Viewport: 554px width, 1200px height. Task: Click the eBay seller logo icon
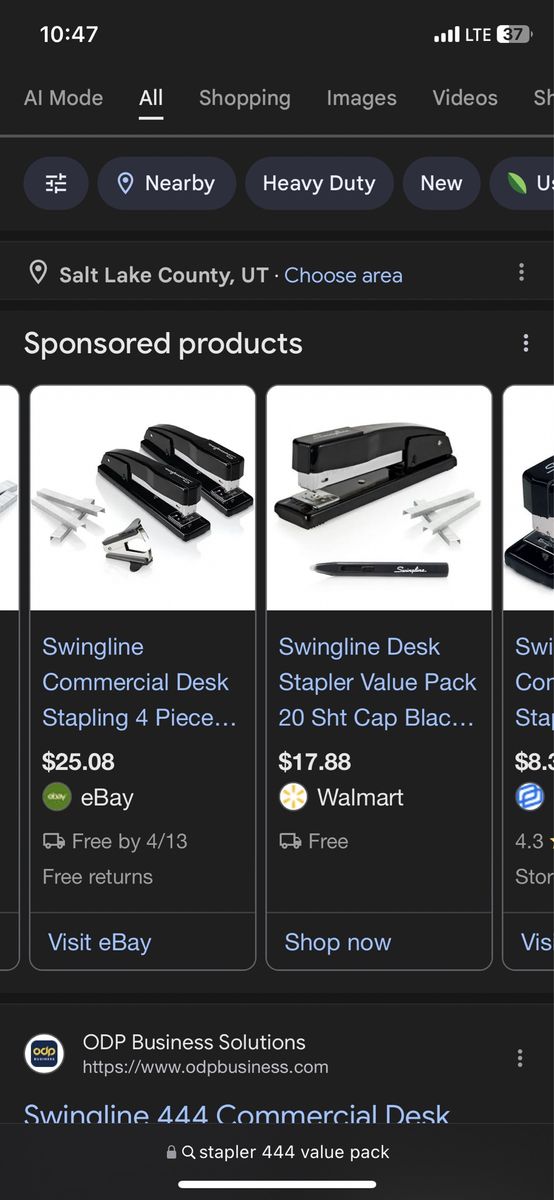57,797
